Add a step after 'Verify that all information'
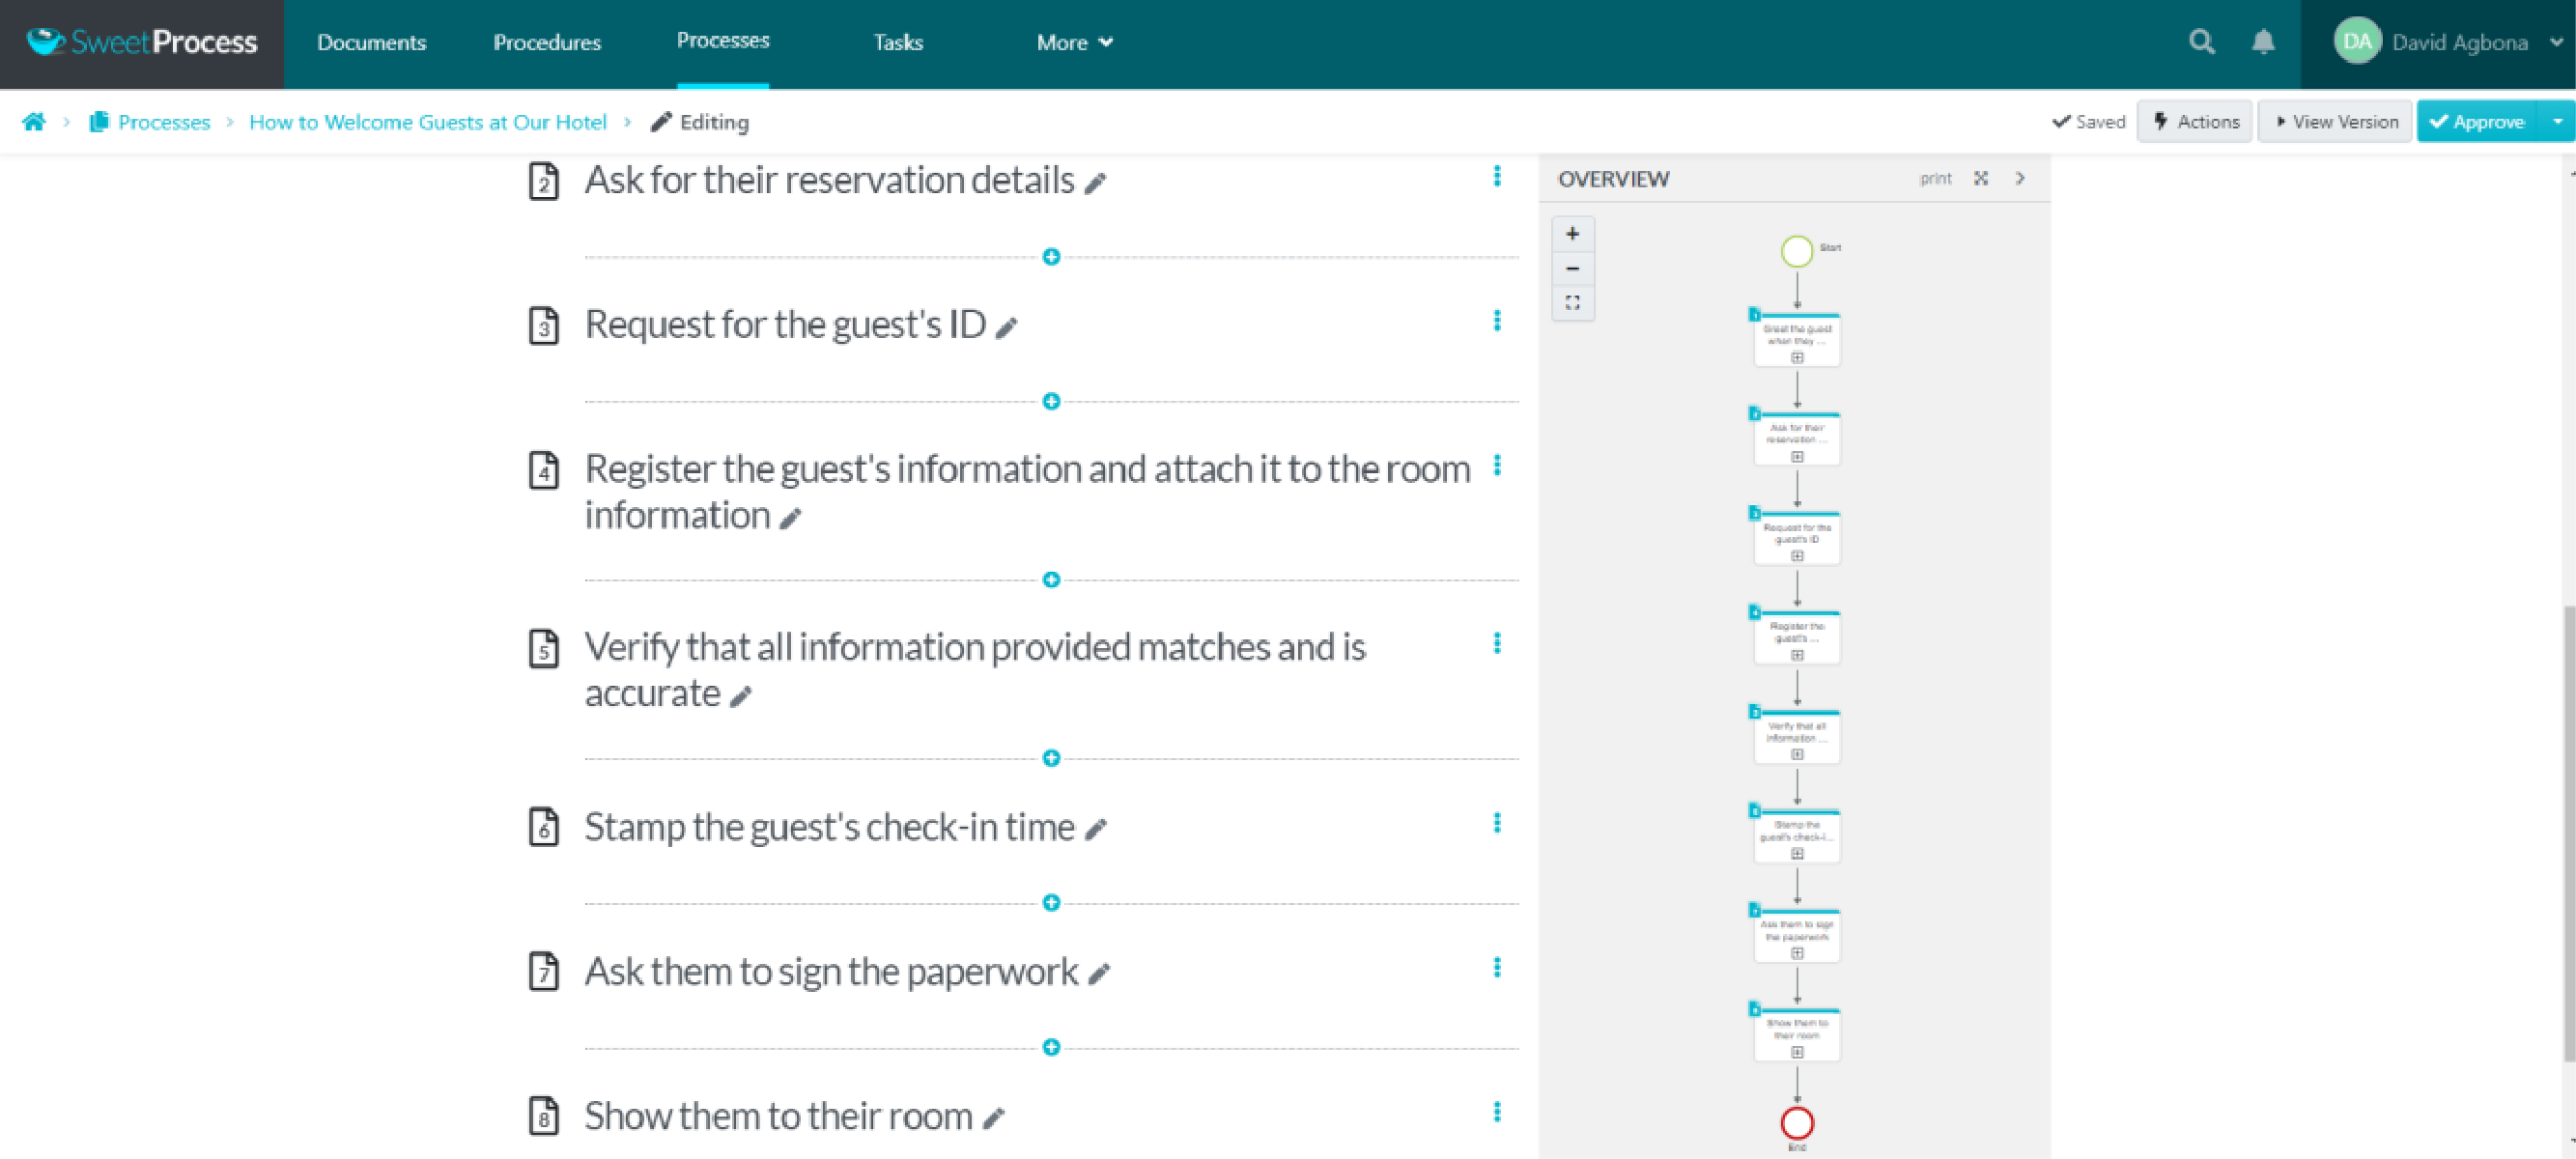Screen dimensions: 2576x1159 pyautogui.click(x=1051, y=758)
